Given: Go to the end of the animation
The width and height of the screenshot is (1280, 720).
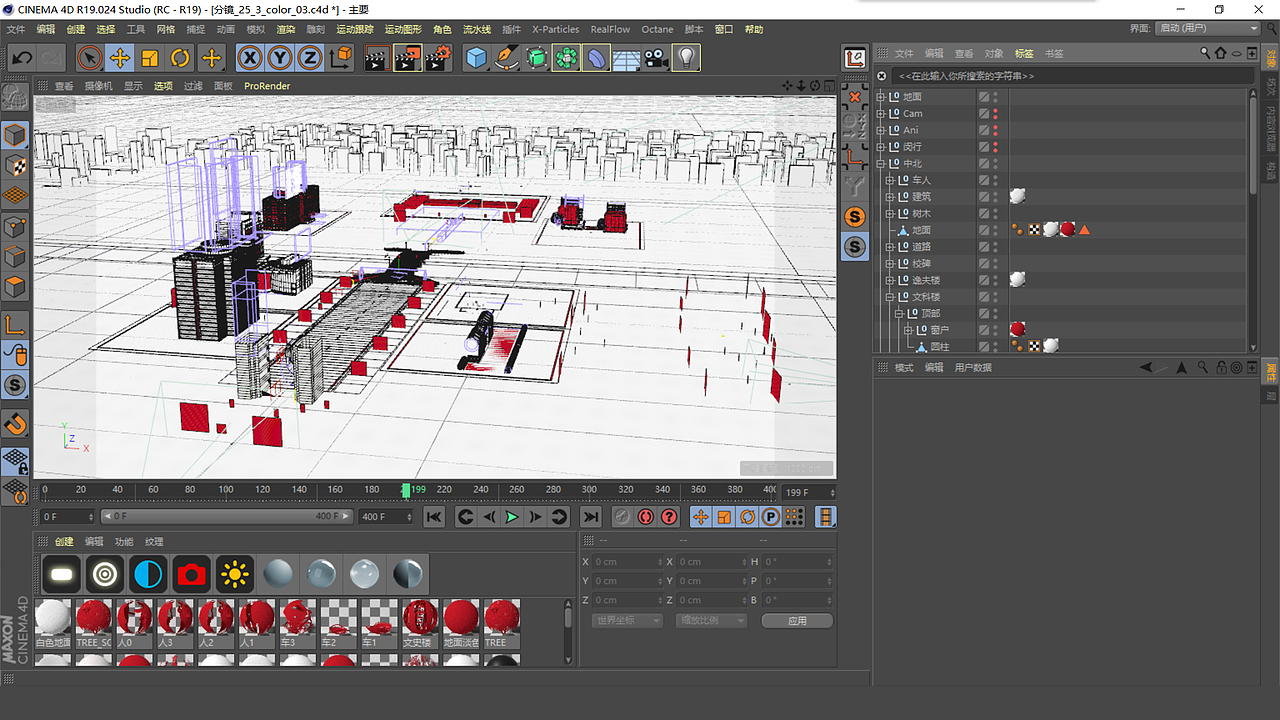Looking at the screenshot, I should 591,517.
